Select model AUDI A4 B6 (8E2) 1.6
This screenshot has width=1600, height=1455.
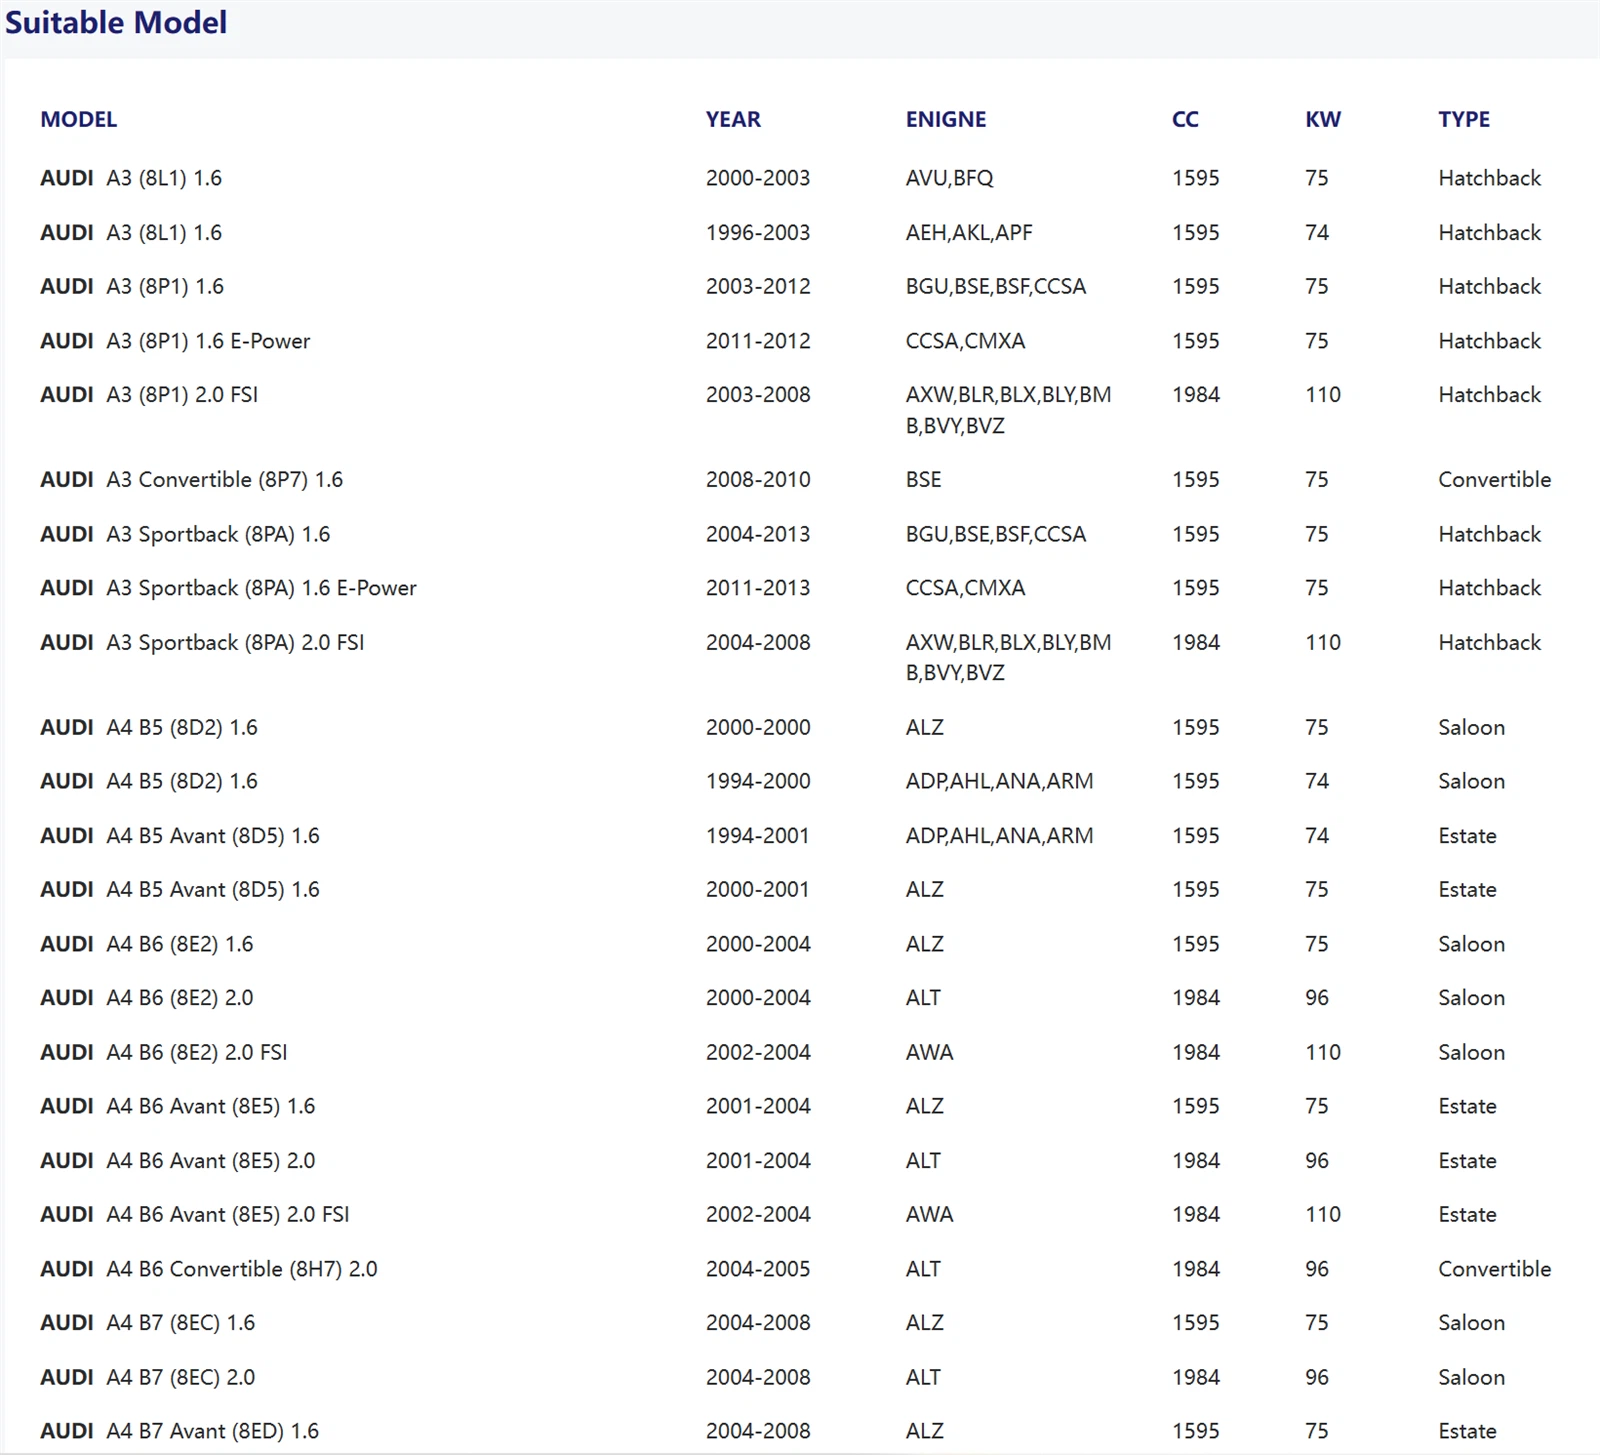point(147,944)
